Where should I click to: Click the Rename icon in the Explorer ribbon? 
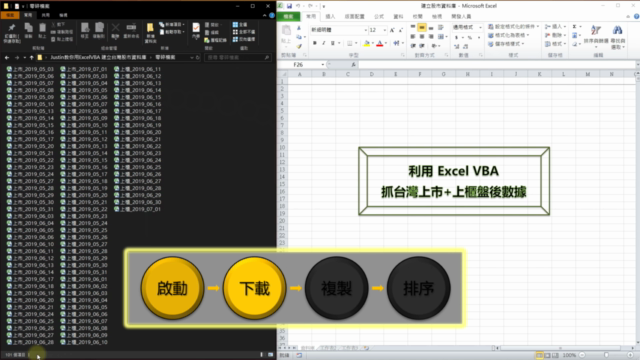(131, 28)
